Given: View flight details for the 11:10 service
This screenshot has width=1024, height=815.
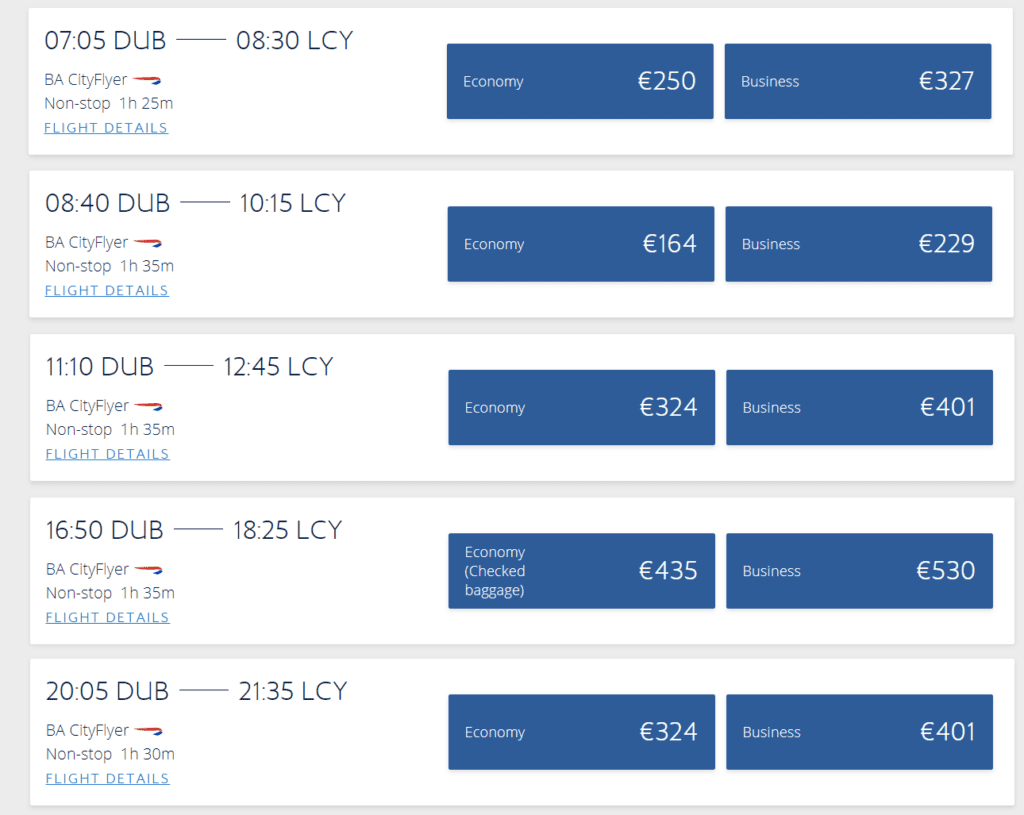Looking at the screenshot, I should click(x=107, y=453).
